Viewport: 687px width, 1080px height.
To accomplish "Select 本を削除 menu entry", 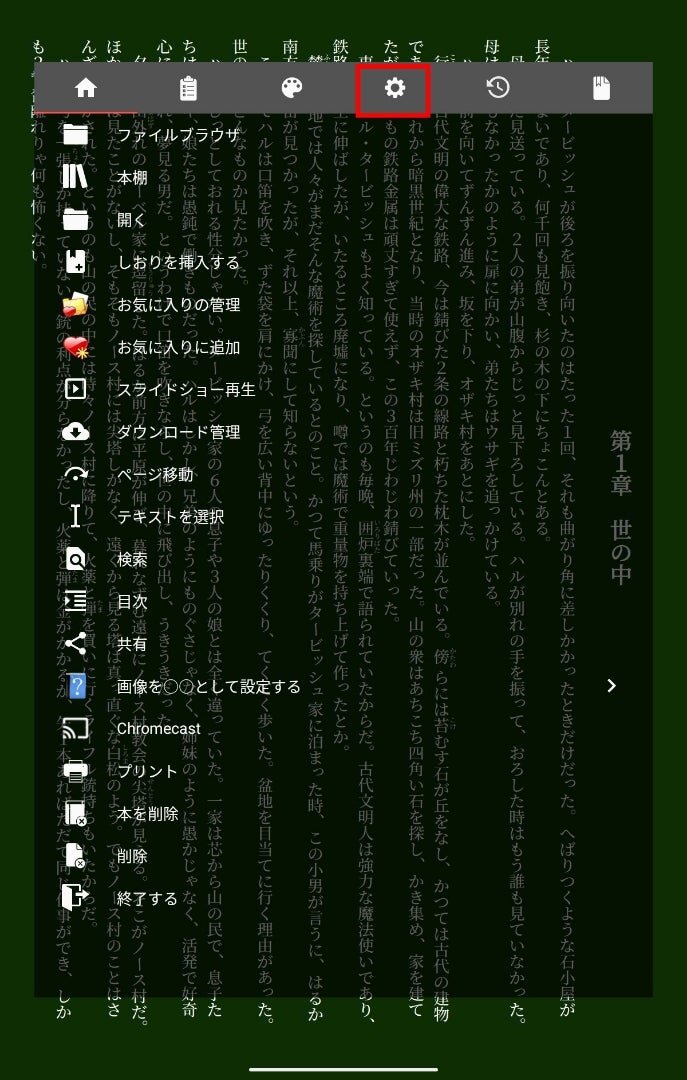I will pyautogui.click(x=147, y=814).
